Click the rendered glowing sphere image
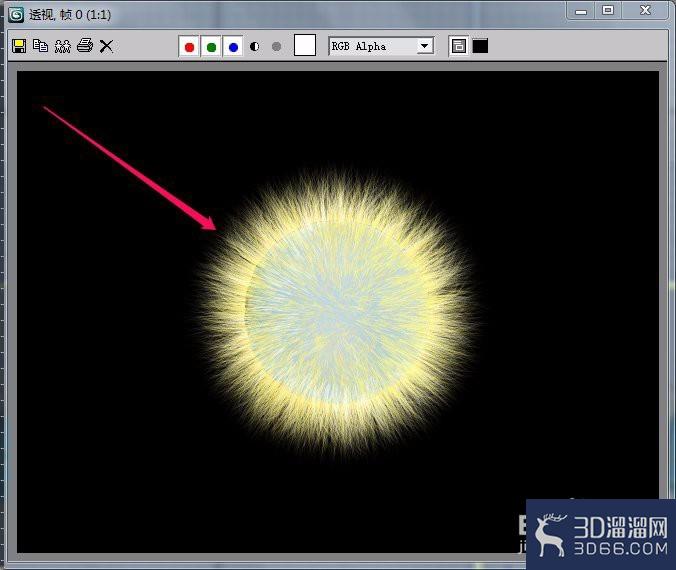676x570 pixels. (x=336, y=313)
